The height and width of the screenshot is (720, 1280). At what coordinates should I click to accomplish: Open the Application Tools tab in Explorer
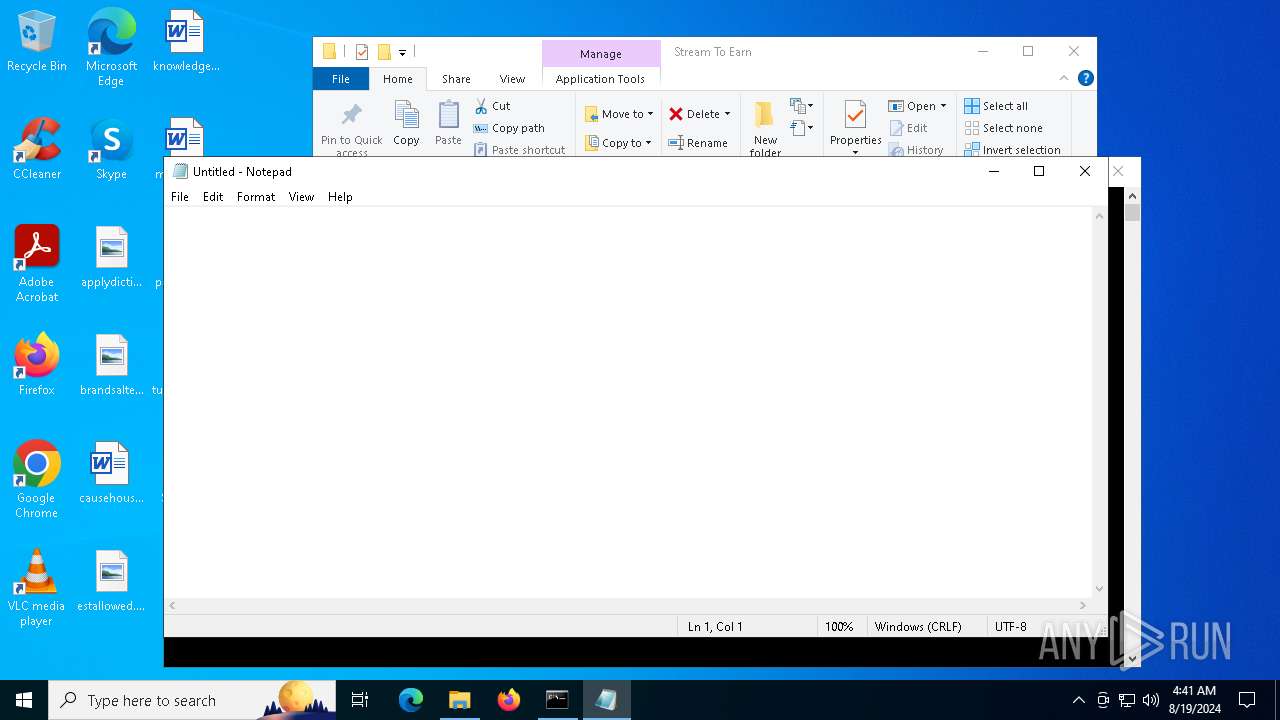(x=600, y=79)
